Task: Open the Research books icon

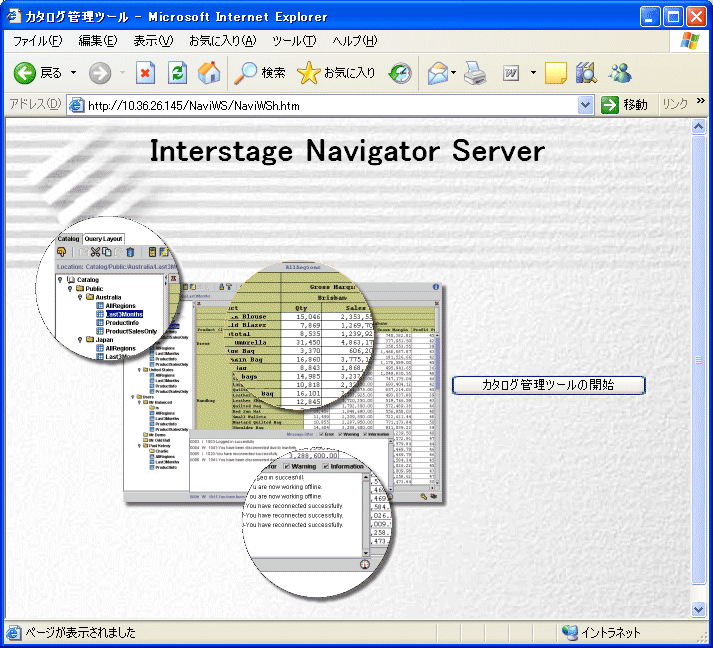Action: click(x=586, y=73)
